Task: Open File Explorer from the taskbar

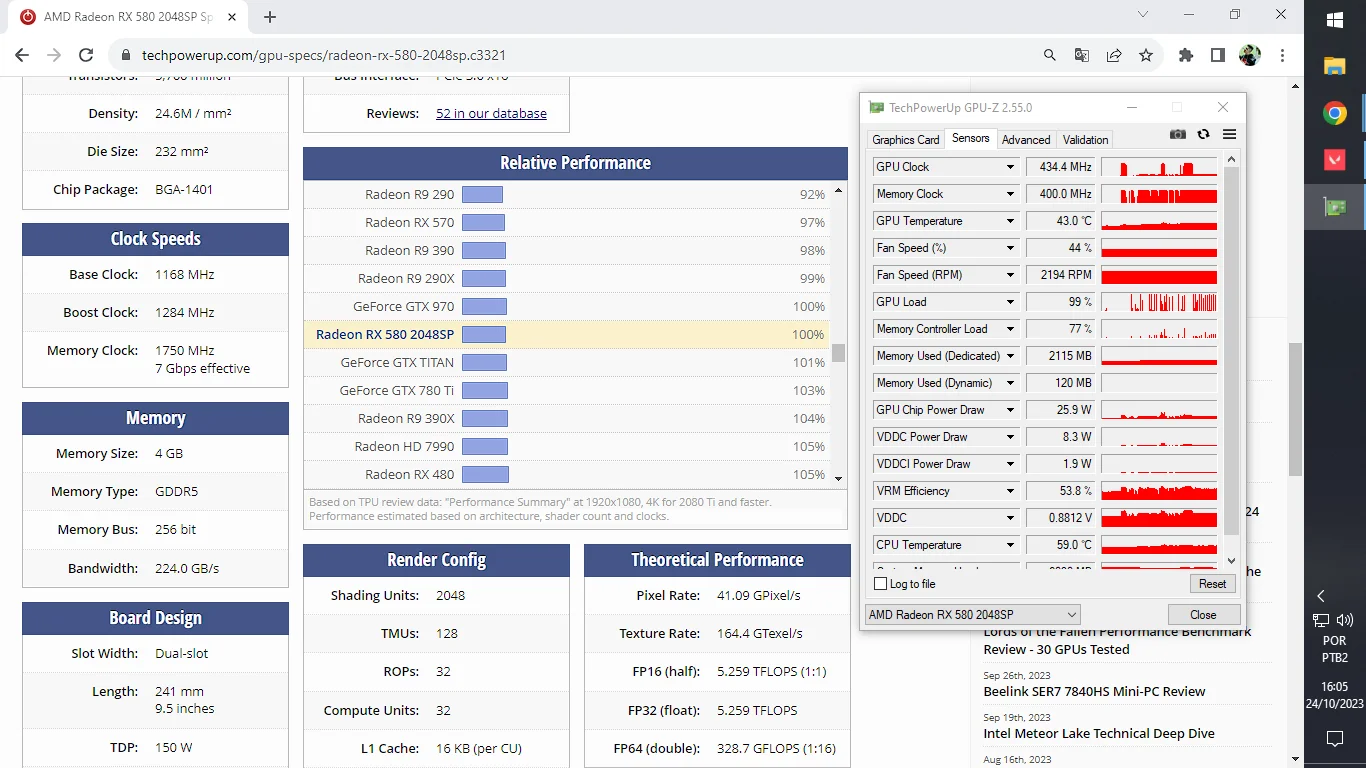Action: tap(1335, 66)
